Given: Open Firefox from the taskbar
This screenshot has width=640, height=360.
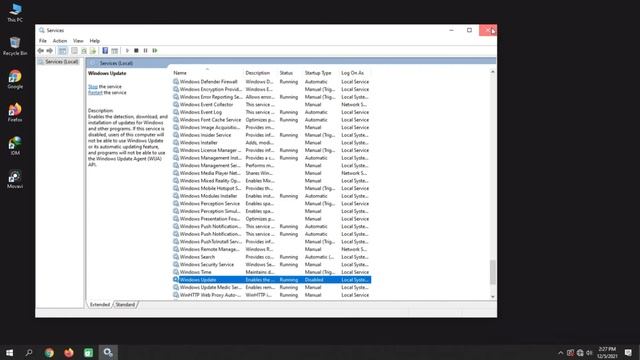Looking at the screenshot, I should pos(69,352).
